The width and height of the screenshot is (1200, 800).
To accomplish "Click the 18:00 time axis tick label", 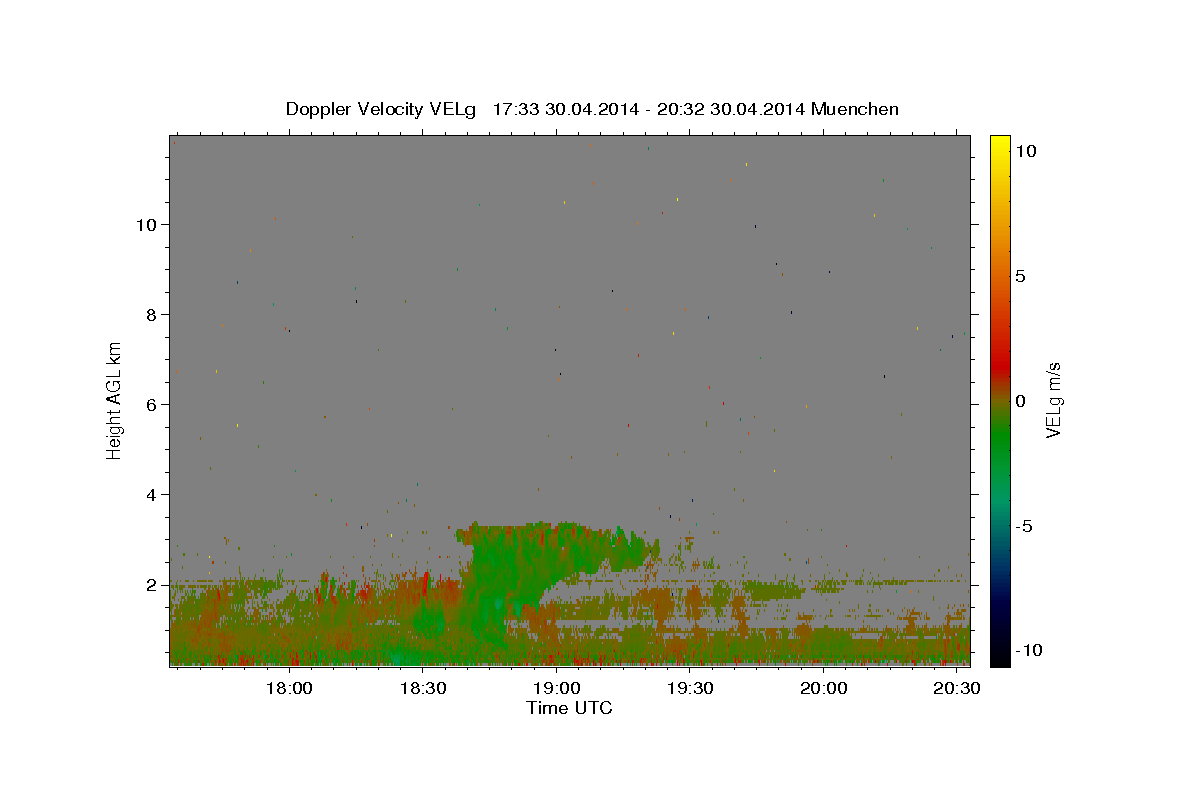I will click(x=290, y=688).
